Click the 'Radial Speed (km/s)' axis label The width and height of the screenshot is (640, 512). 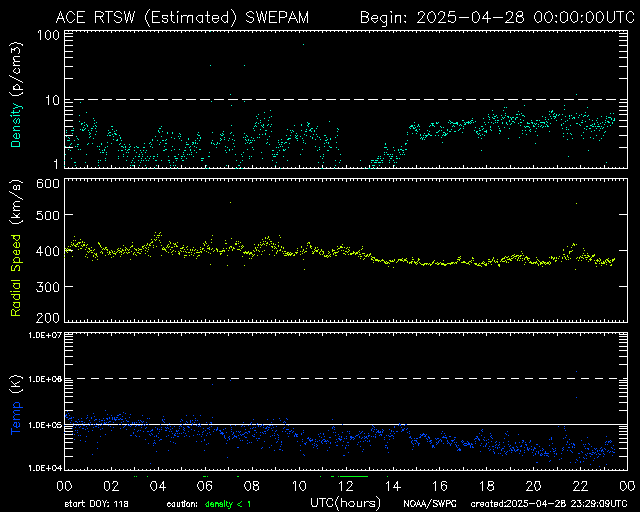coord(16,248)
